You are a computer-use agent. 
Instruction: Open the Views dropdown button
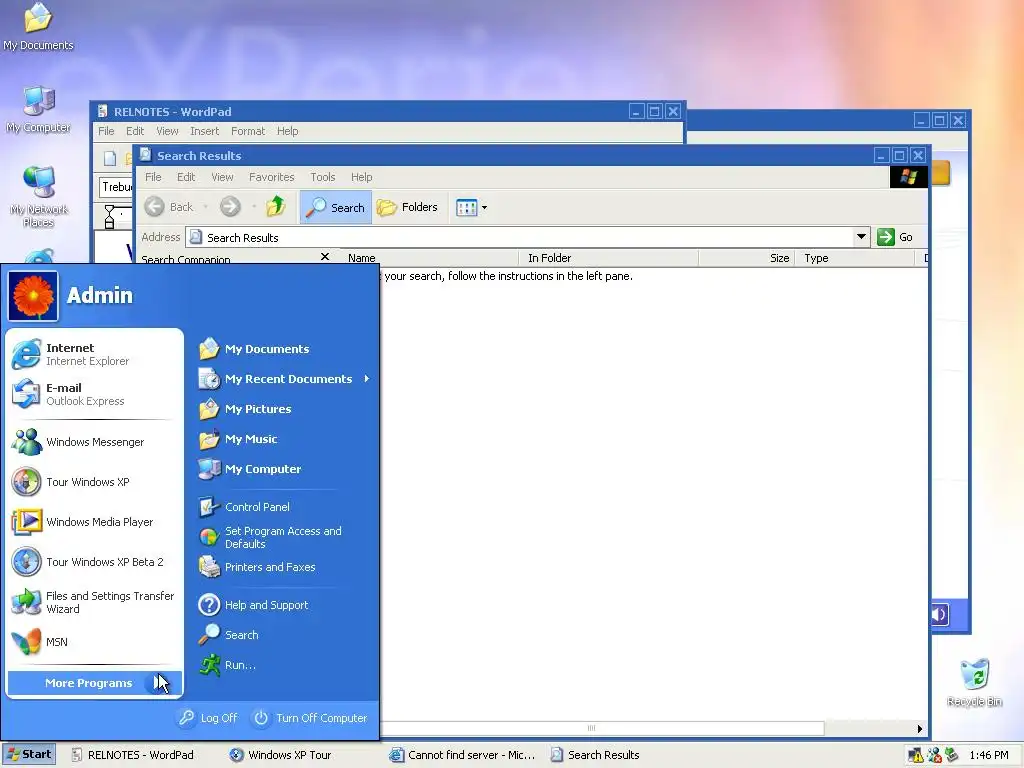tap(472, 208)
